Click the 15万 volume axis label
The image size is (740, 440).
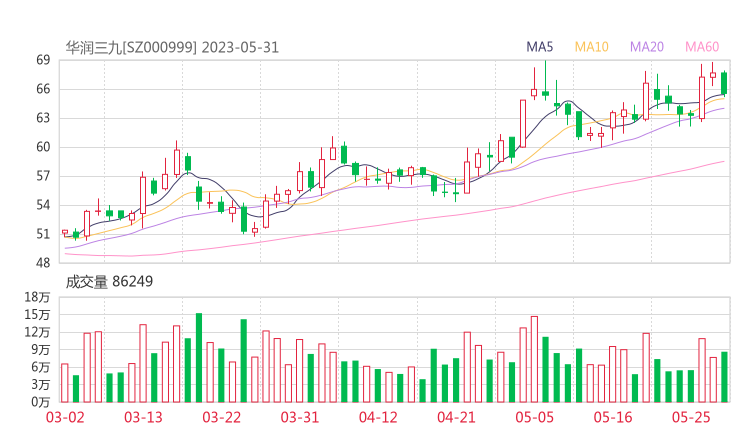(x=37, y=315)
